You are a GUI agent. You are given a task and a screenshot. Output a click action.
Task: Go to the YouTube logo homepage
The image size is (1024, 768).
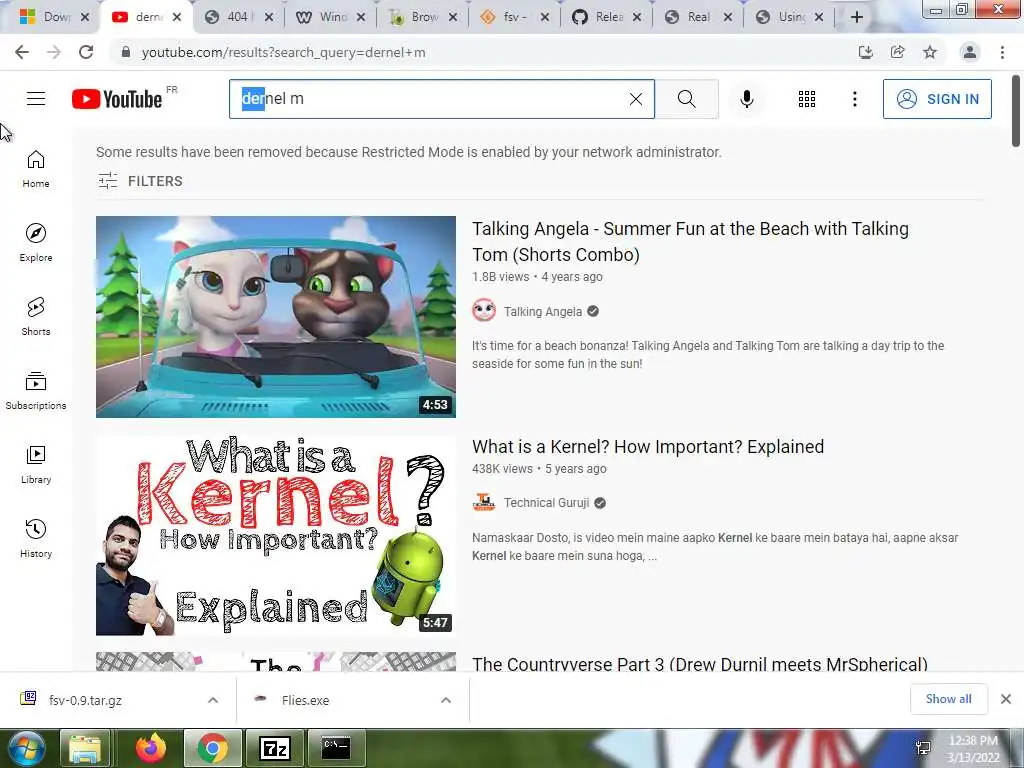point(117,99)
